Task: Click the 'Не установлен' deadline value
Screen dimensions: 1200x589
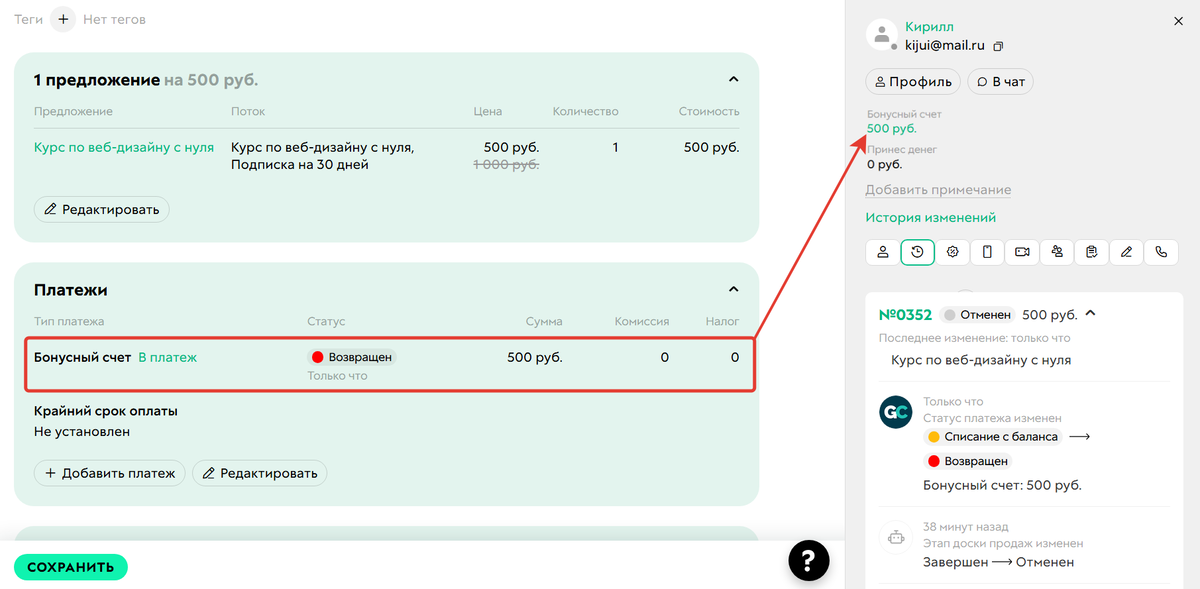Action: click(x=82, y=432)
